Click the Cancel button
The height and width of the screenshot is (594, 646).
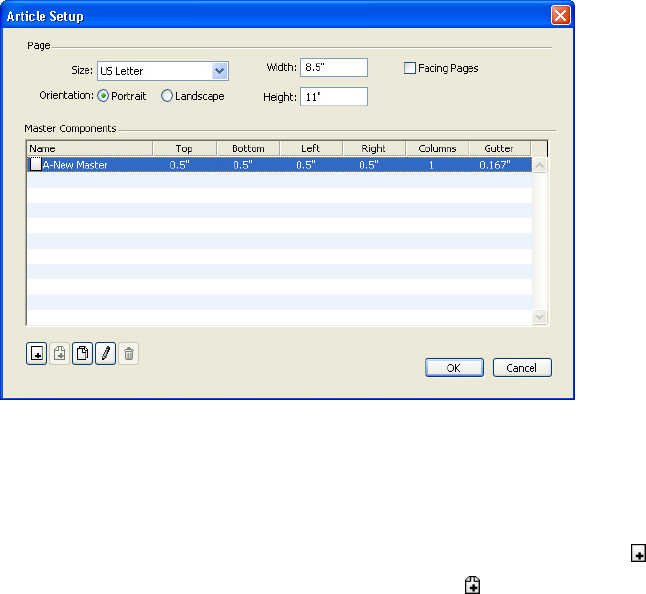coord(522,367)
